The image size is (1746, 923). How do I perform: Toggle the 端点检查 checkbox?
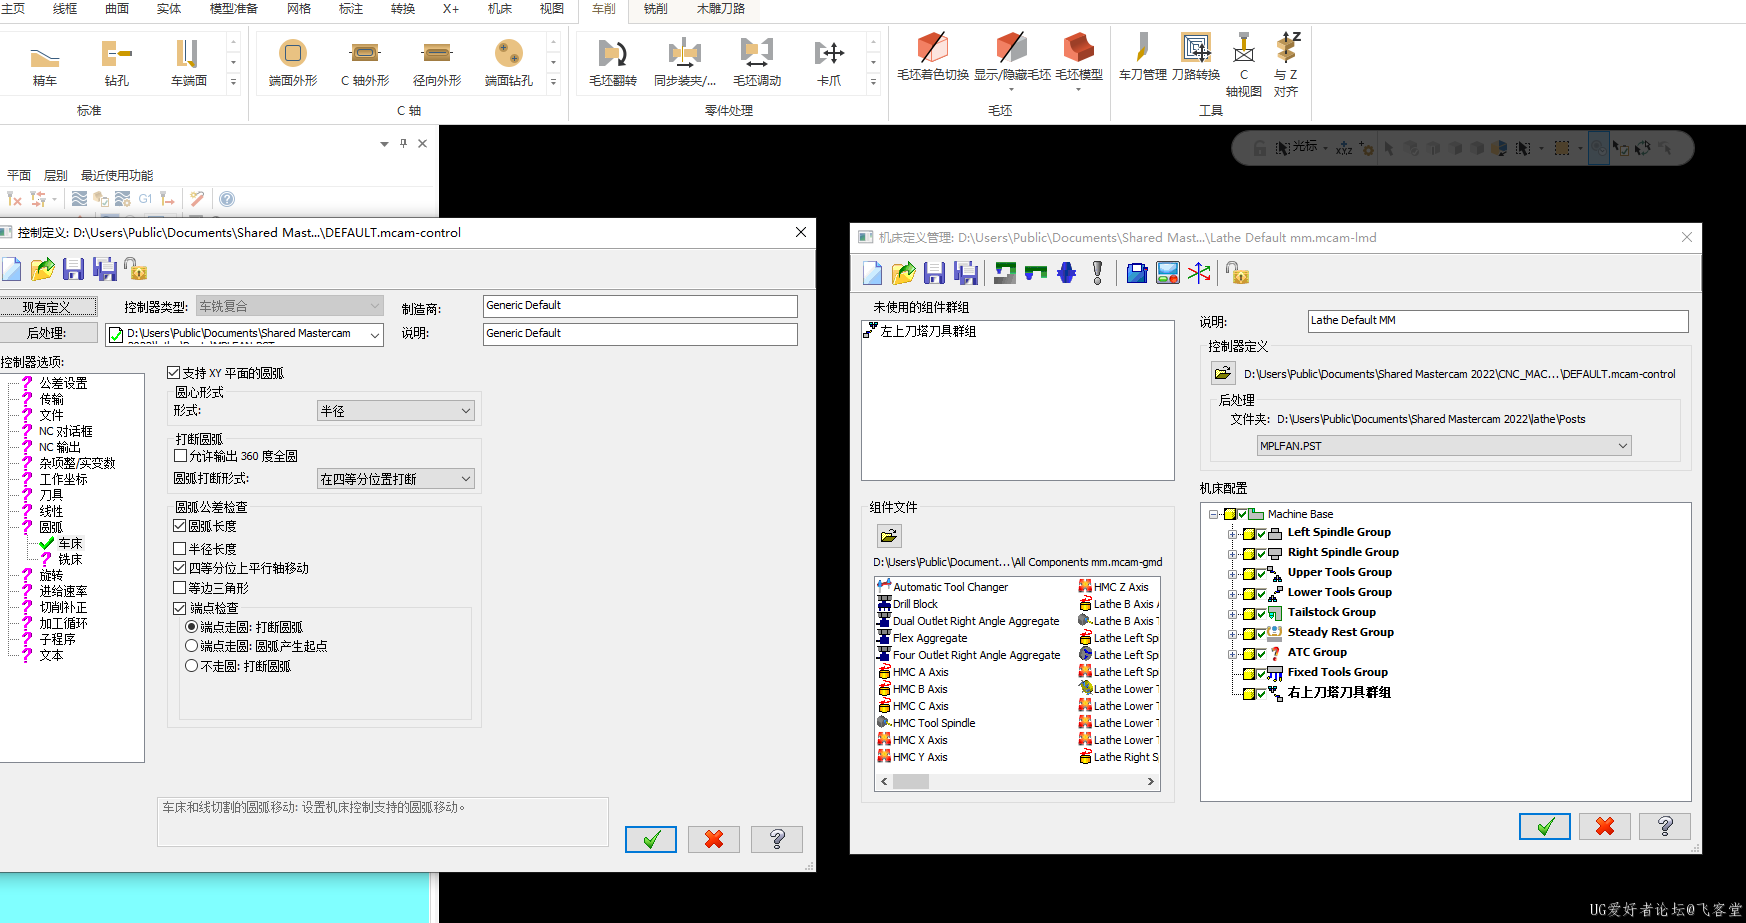point(180,608)
